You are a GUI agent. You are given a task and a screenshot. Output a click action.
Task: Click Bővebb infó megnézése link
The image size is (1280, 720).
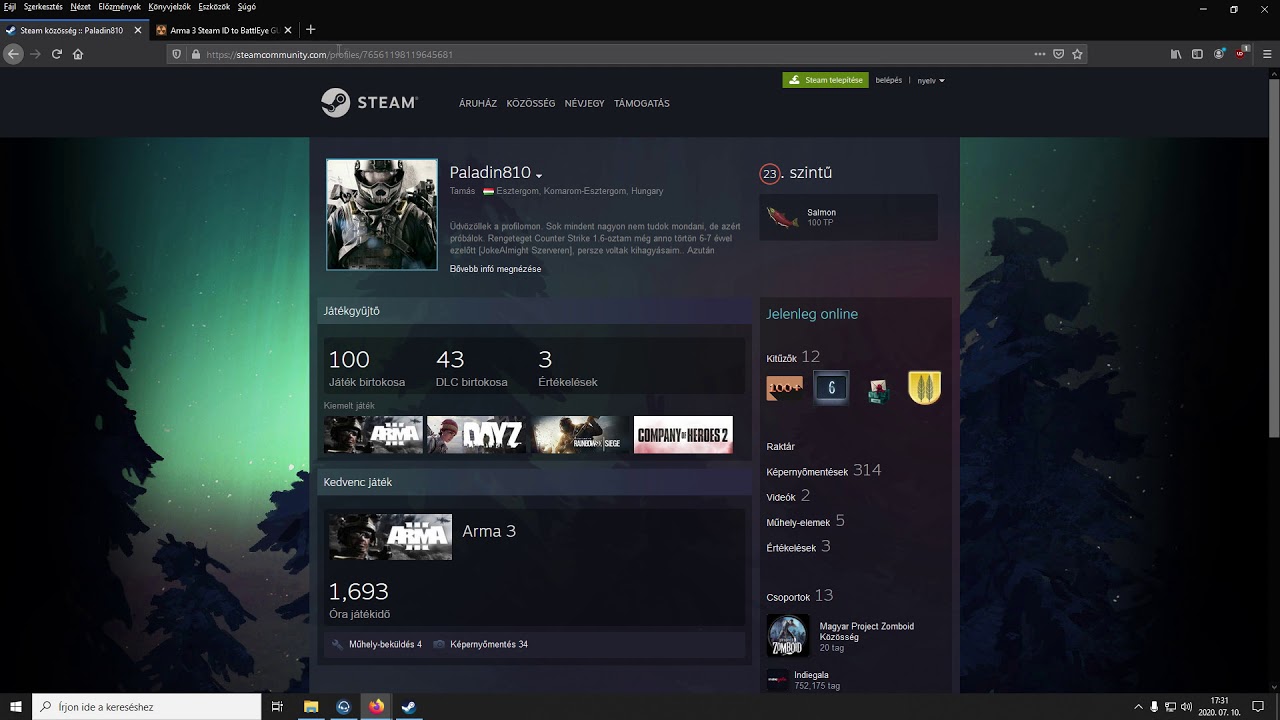tap(496, 269)
